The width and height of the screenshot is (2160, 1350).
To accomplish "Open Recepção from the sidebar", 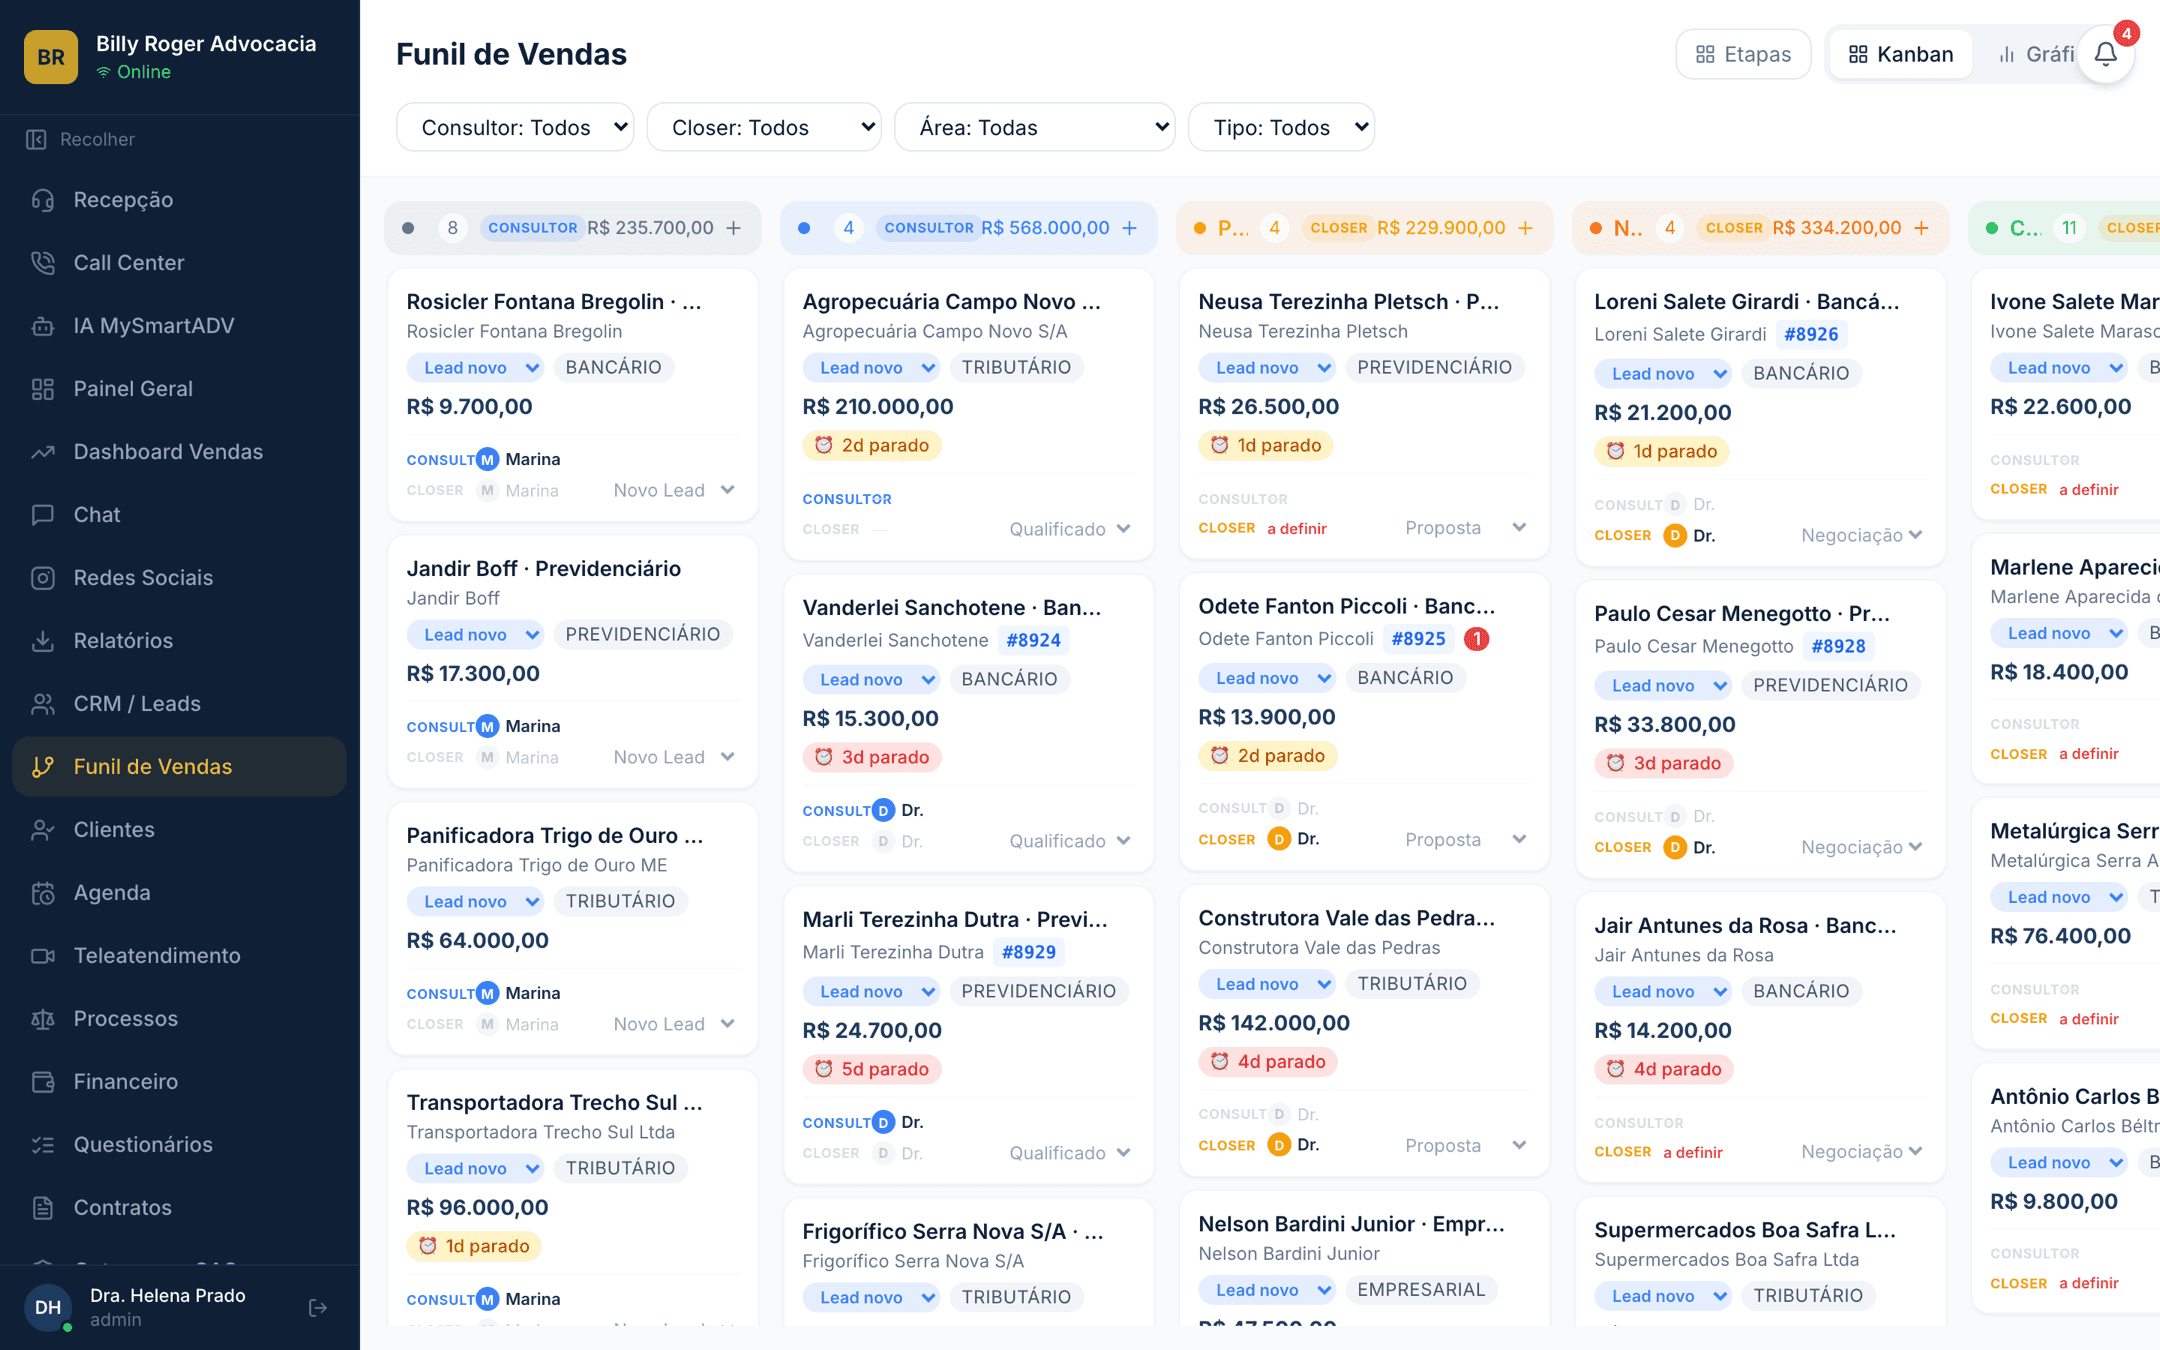I will (180, 200).
